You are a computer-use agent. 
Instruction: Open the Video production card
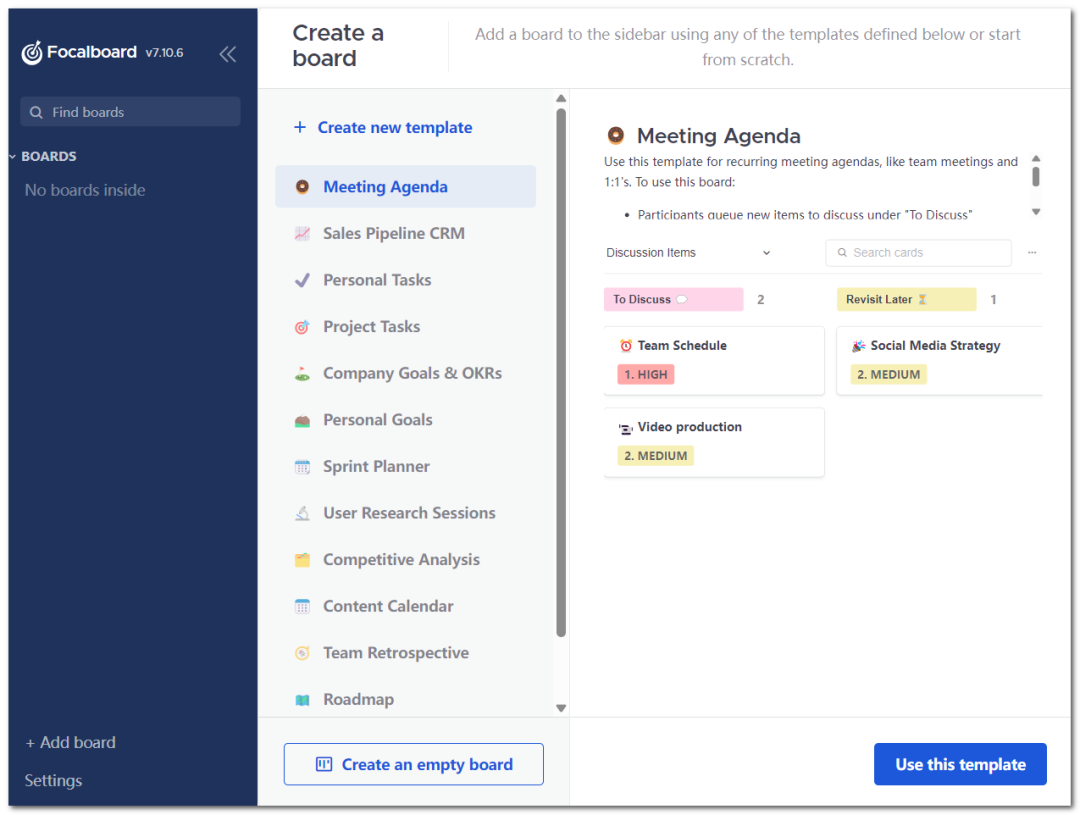(x=714, y=442)
